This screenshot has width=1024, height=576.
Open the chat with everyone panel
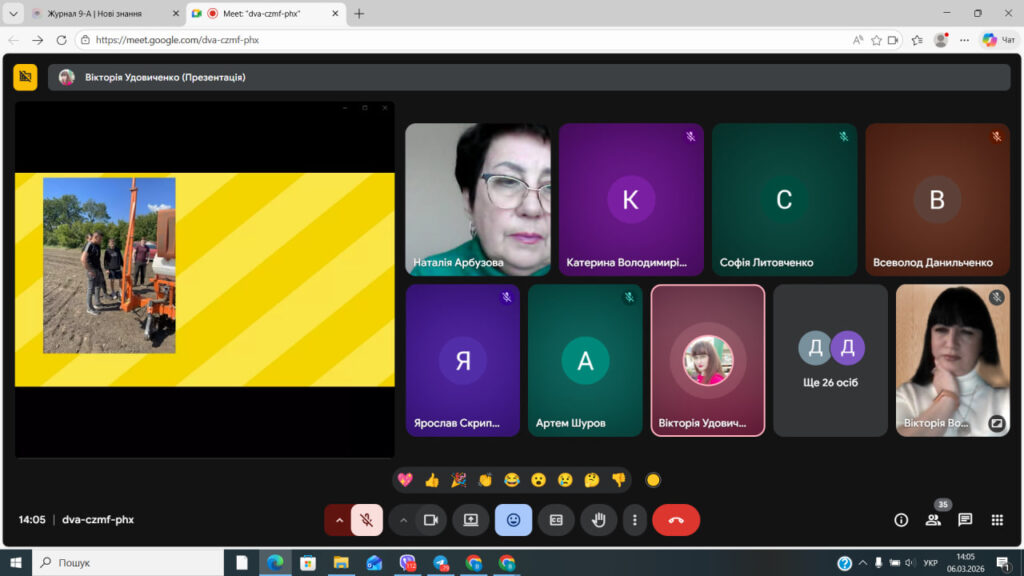[x=965, y=520]
